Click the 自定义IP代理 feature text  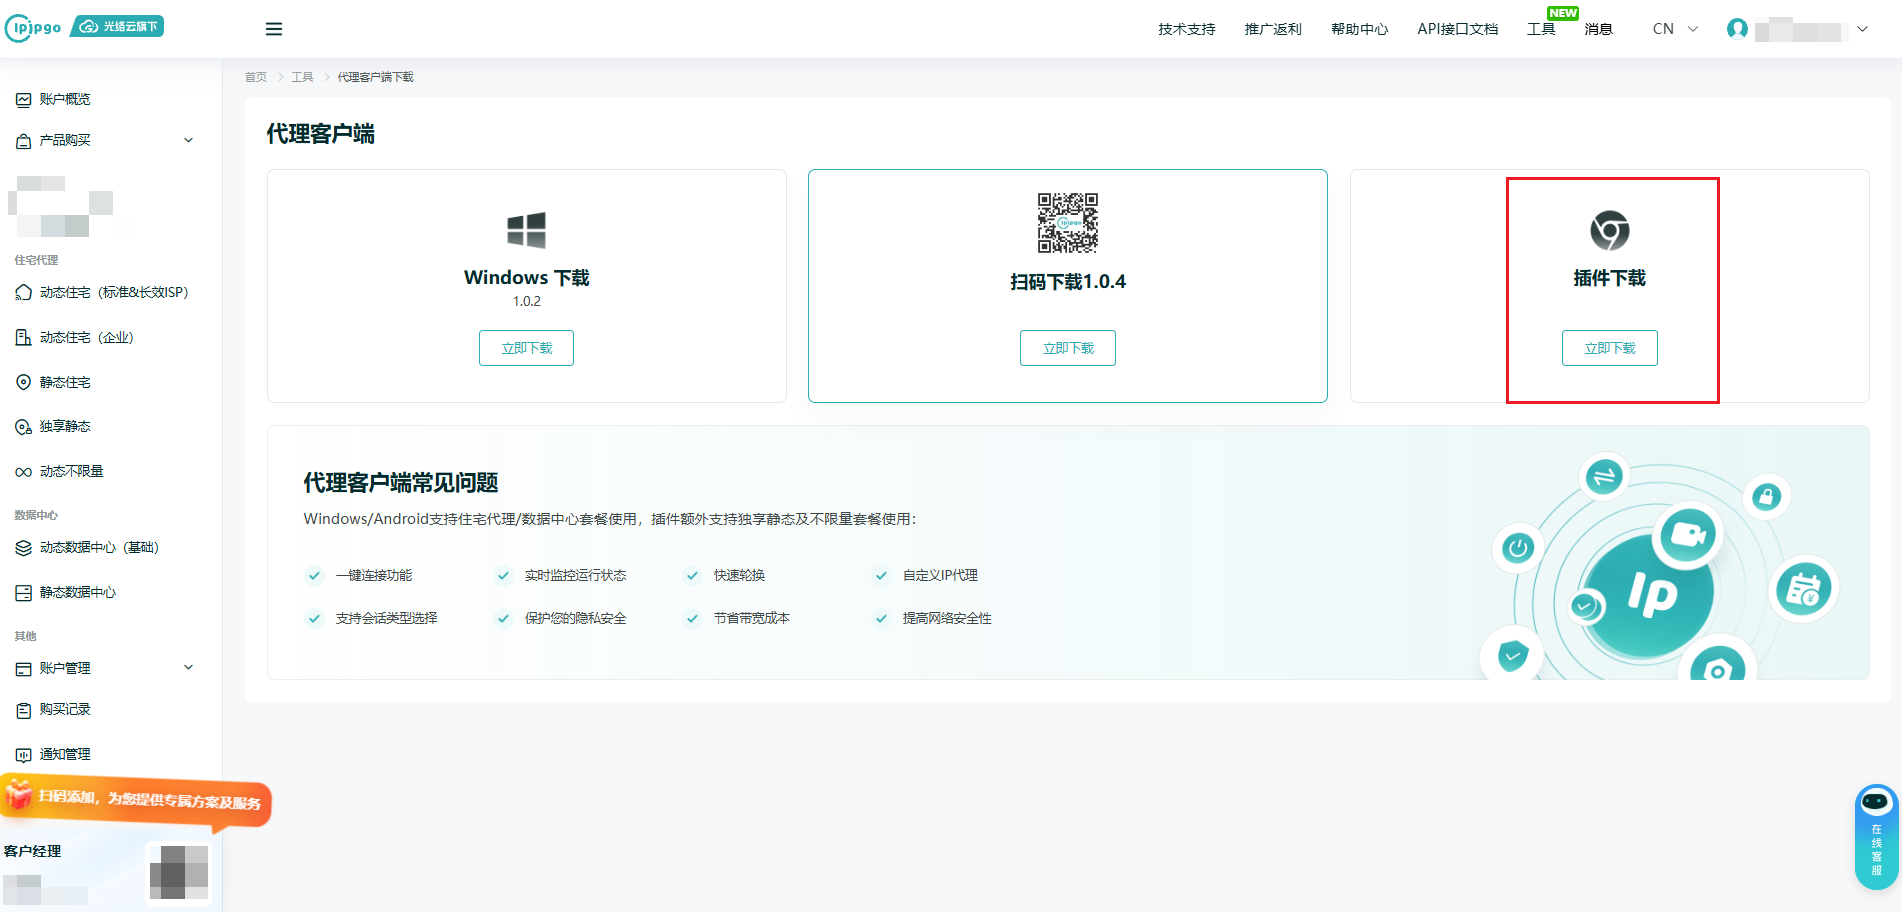point(940,575)
